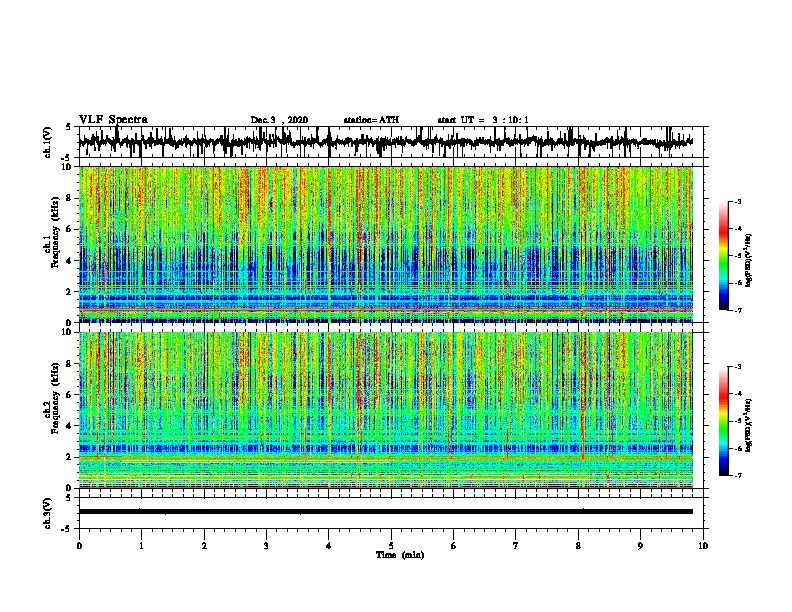Select the date text "Dec. 3, 2020"

[279, 120]
